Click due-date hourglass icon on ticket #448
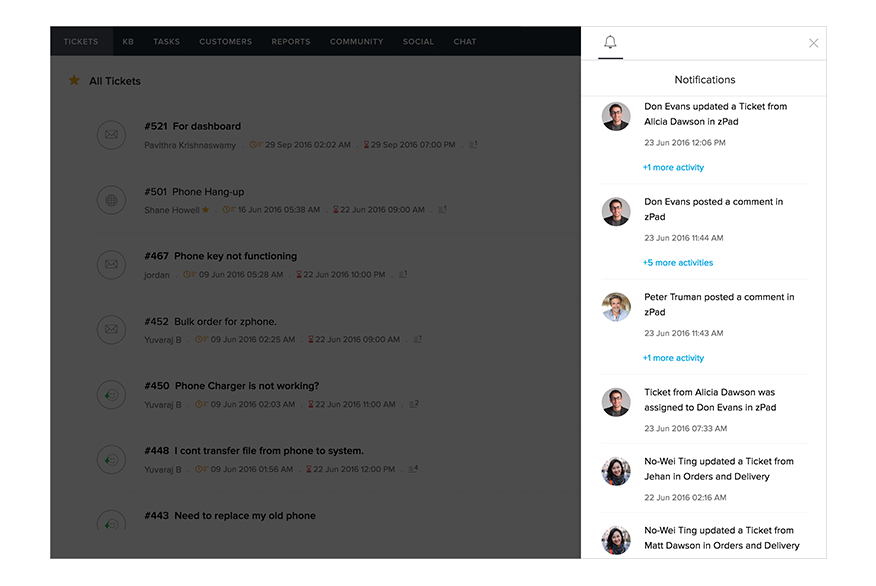 pyautogui.click(x=308, y=469)
